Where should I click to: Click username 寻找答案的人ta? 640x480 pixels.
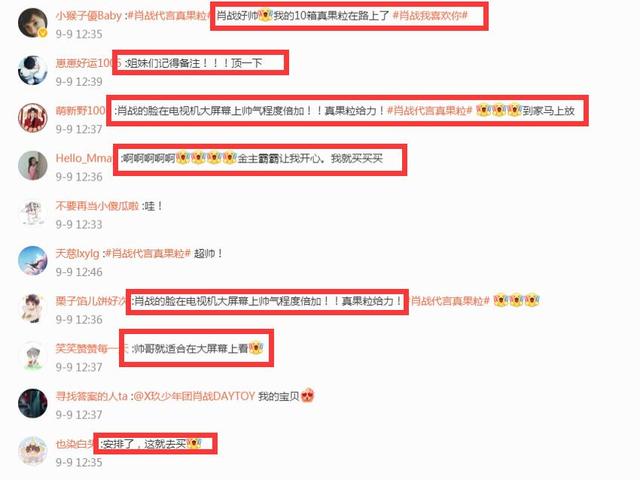(x=91, y=396)
